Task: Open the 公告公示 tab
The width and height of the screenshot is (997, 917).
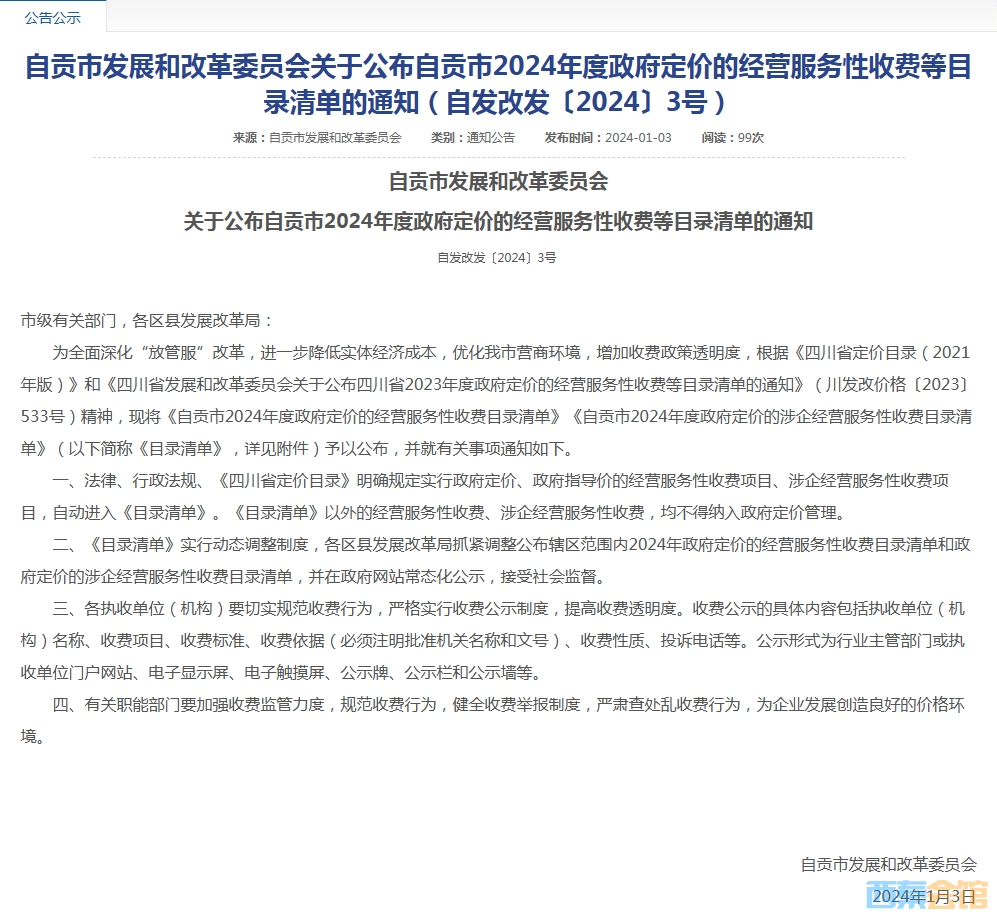Action: click(x=52, y=17)
